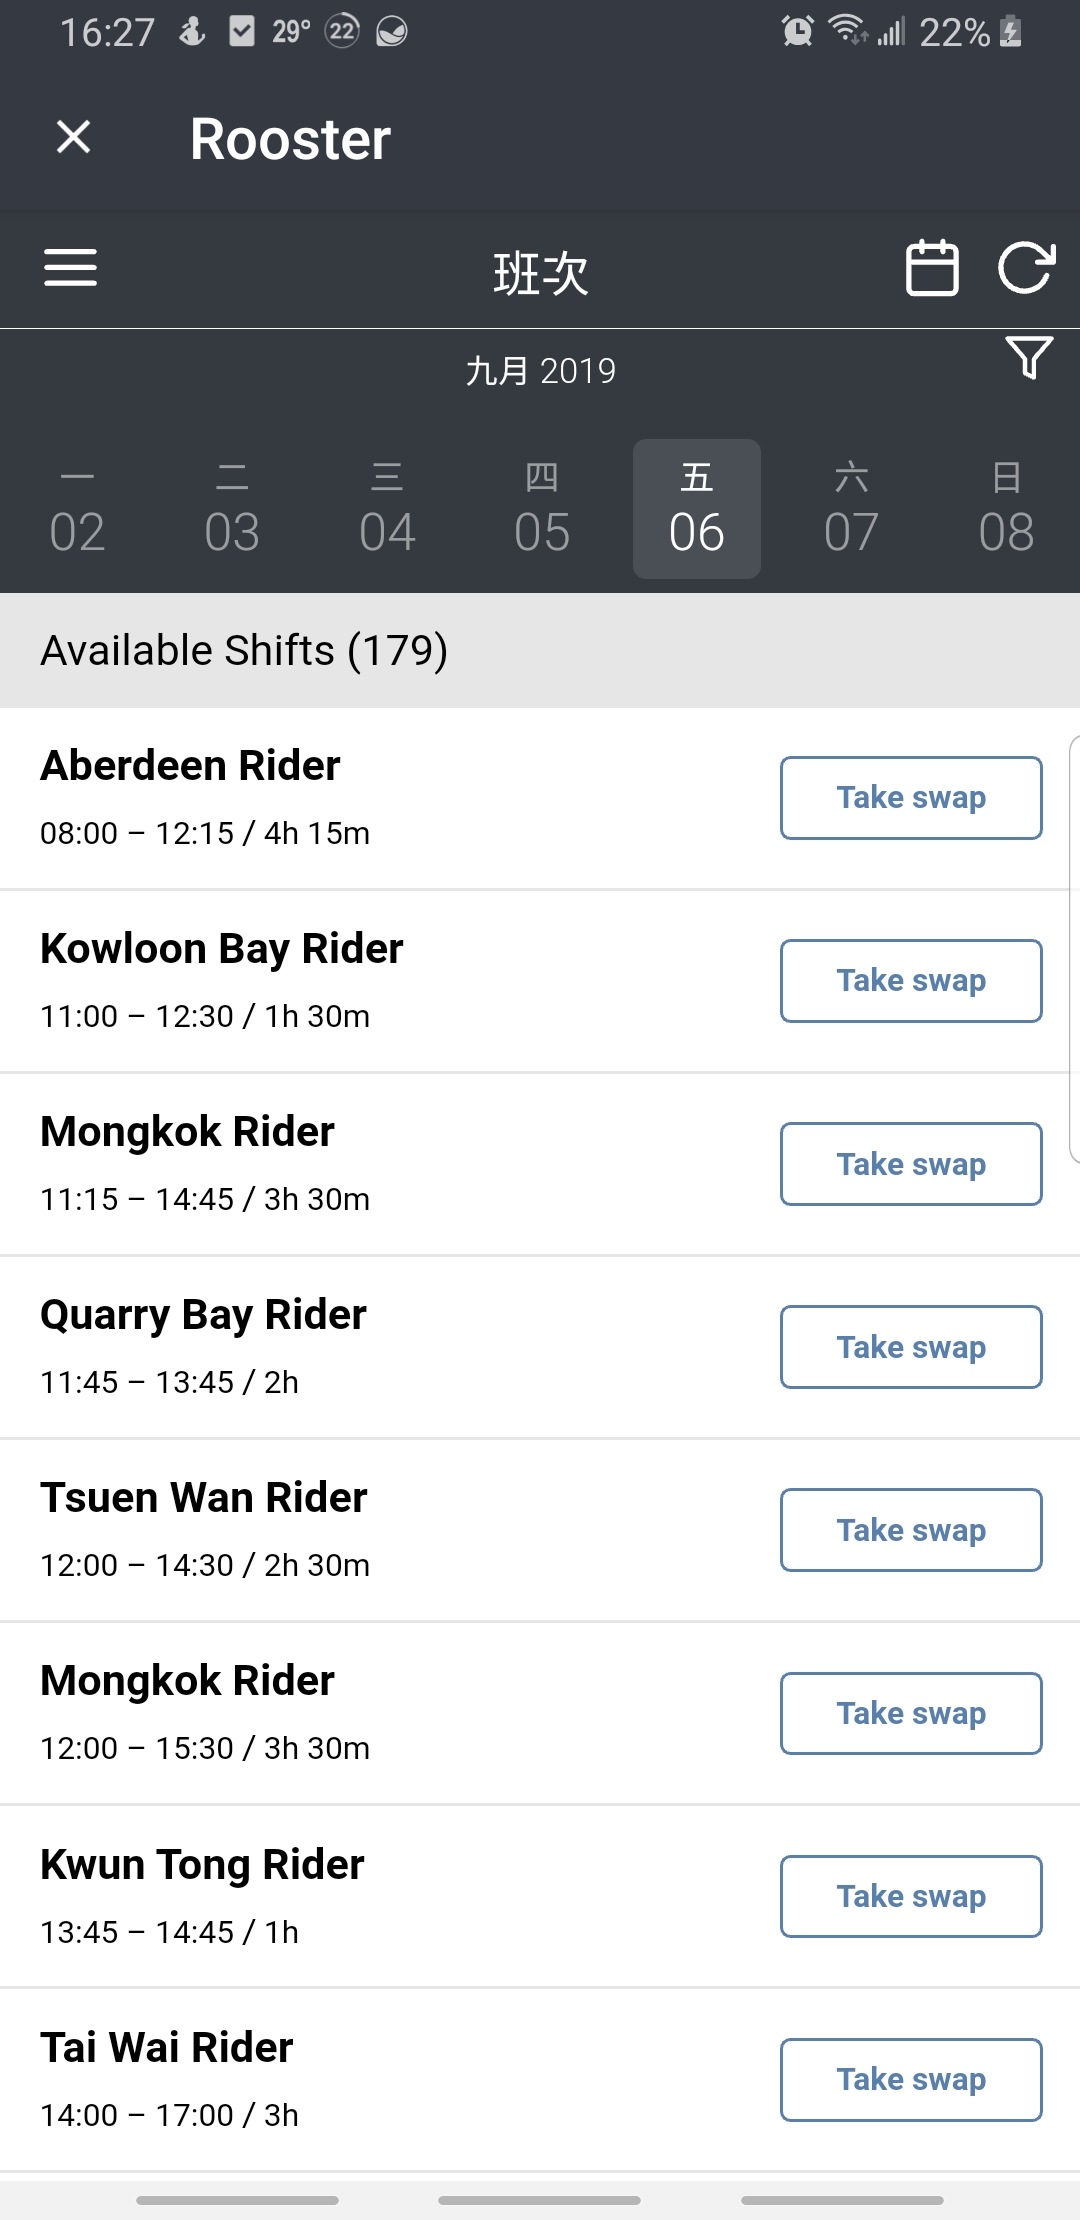Tap the battery indicator in status bar
The image size is (1080, 2220).
[1011, 32]
